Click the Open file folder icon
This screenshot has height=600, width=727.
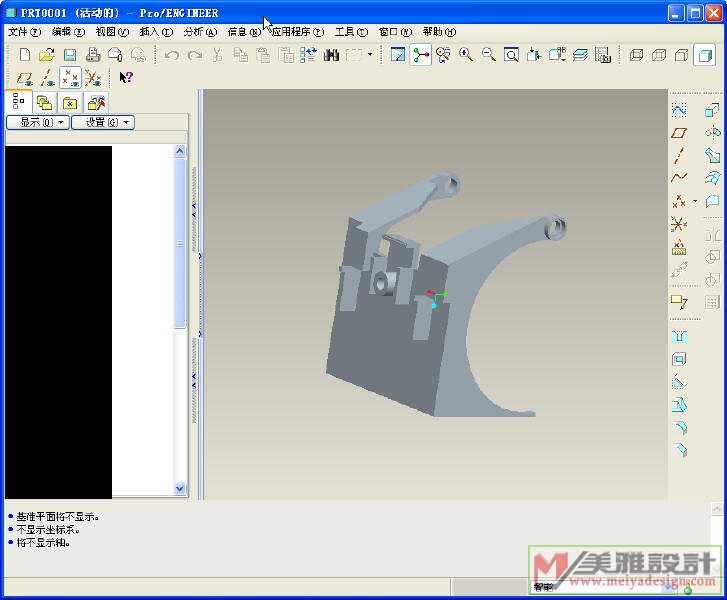[46, 55]
